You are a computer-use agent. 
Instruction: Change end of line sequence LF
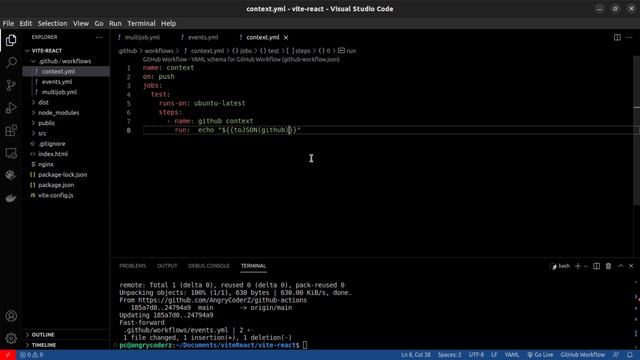pyautogui.click(x=494, y=355)
